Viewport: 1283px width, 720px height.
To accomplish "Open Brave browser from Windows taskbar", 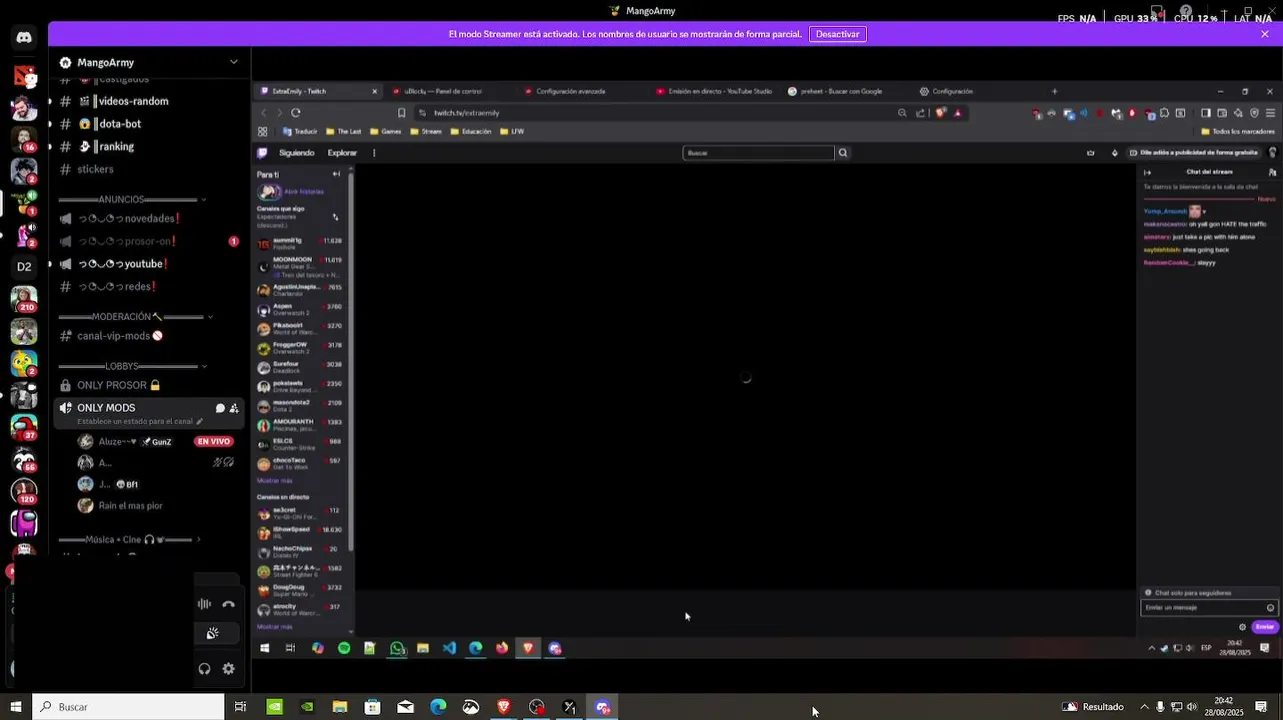I will (x=503, y=707).
